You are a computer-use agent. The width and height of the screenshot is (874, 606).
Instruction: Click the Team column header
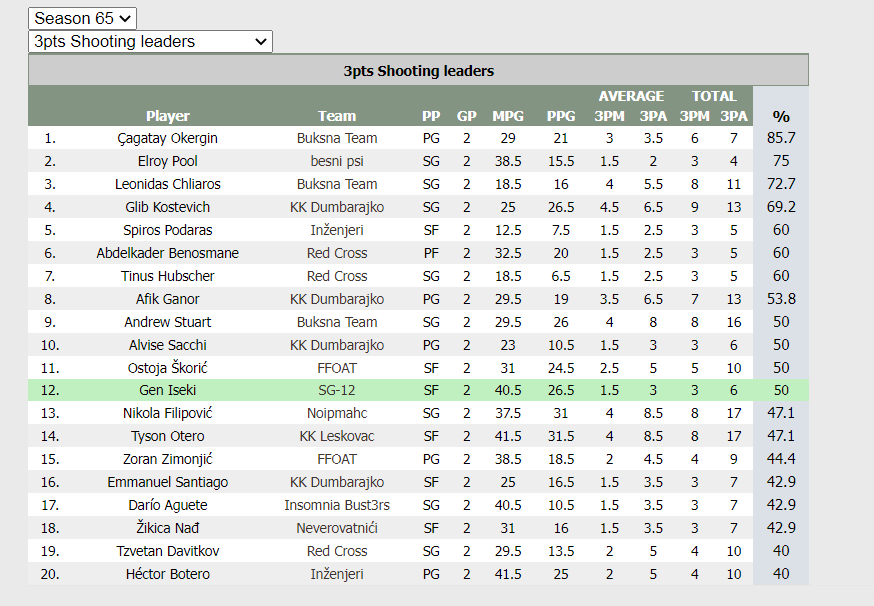pyautogui.click(x=337, y=116)
